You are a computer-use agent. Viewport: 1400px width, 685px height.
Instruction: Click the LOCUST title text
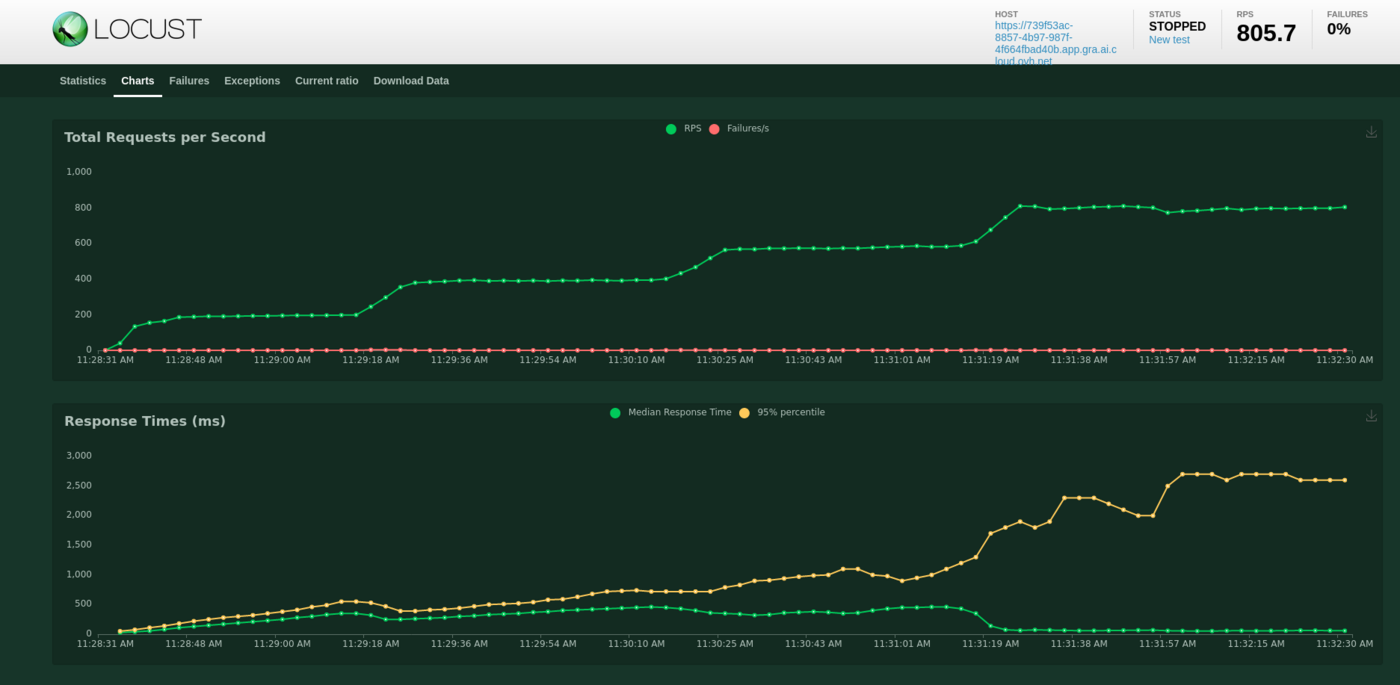coord(147,29)
